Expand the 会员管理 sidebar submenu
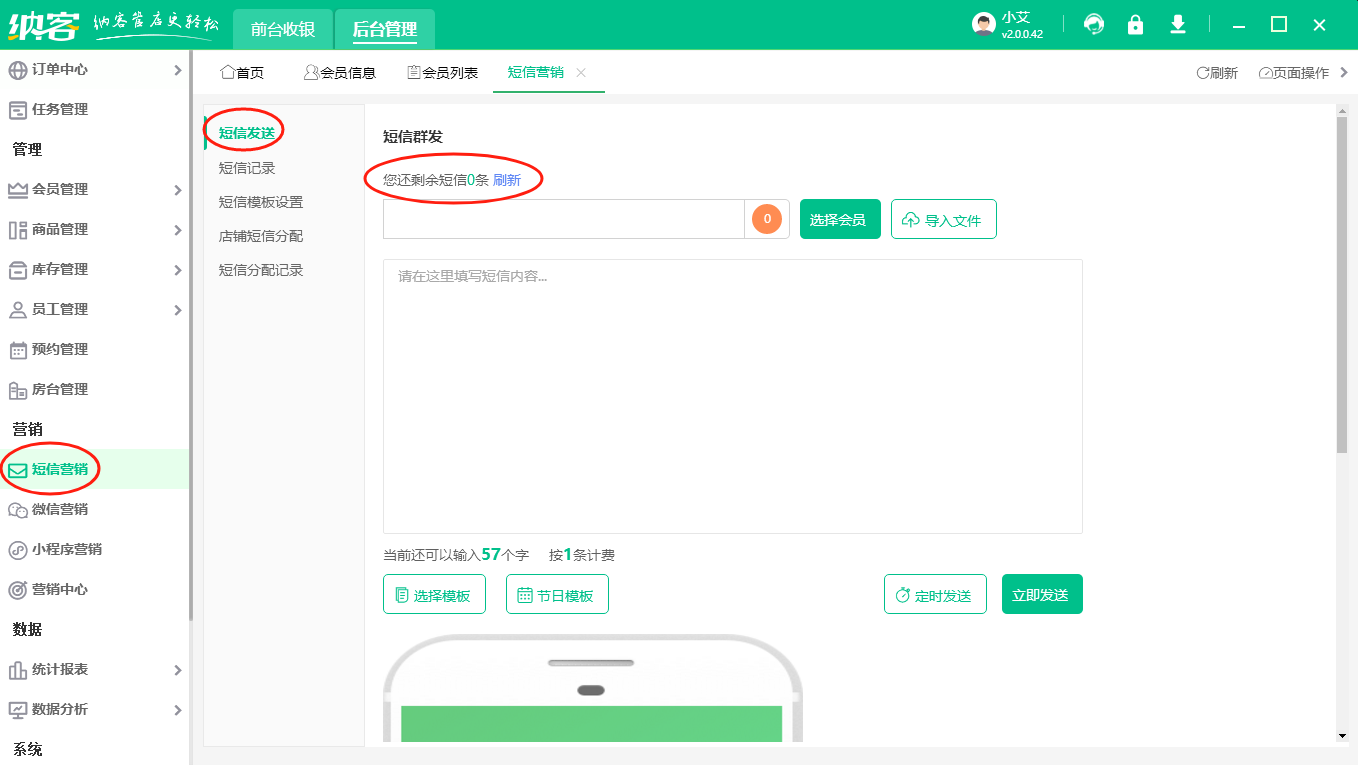This screenshot has width=1358, height=765. click(178, 188)
